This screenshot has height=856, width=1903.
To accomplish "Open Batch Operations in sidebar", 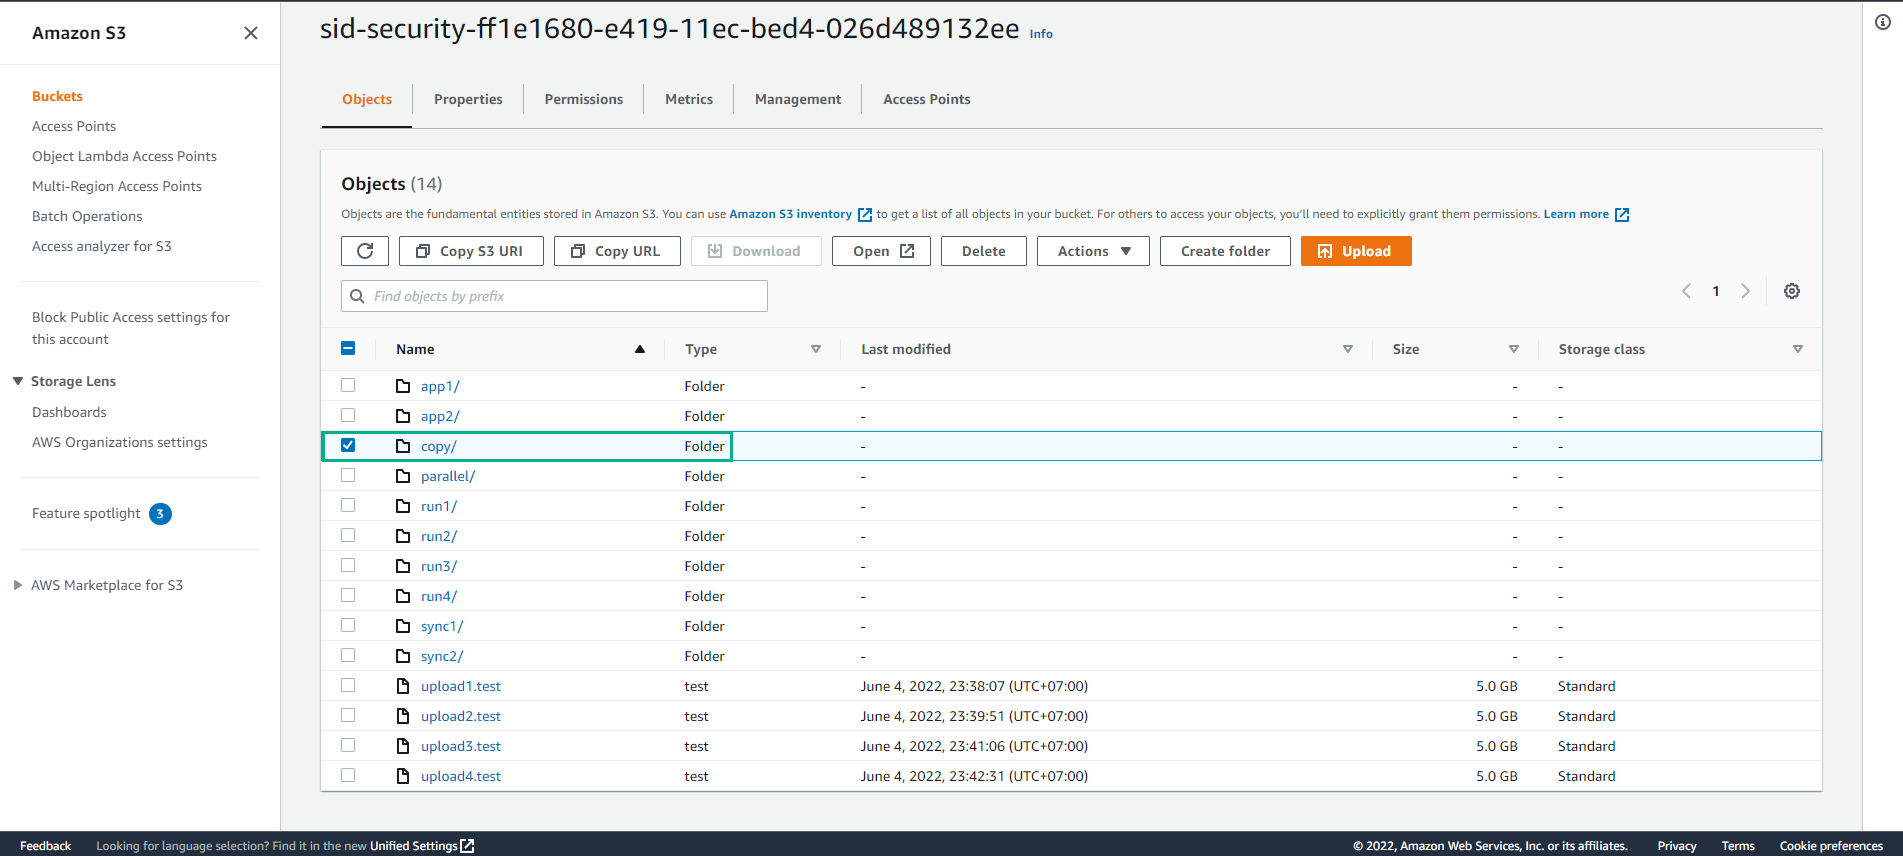I will tap(87, 216).
